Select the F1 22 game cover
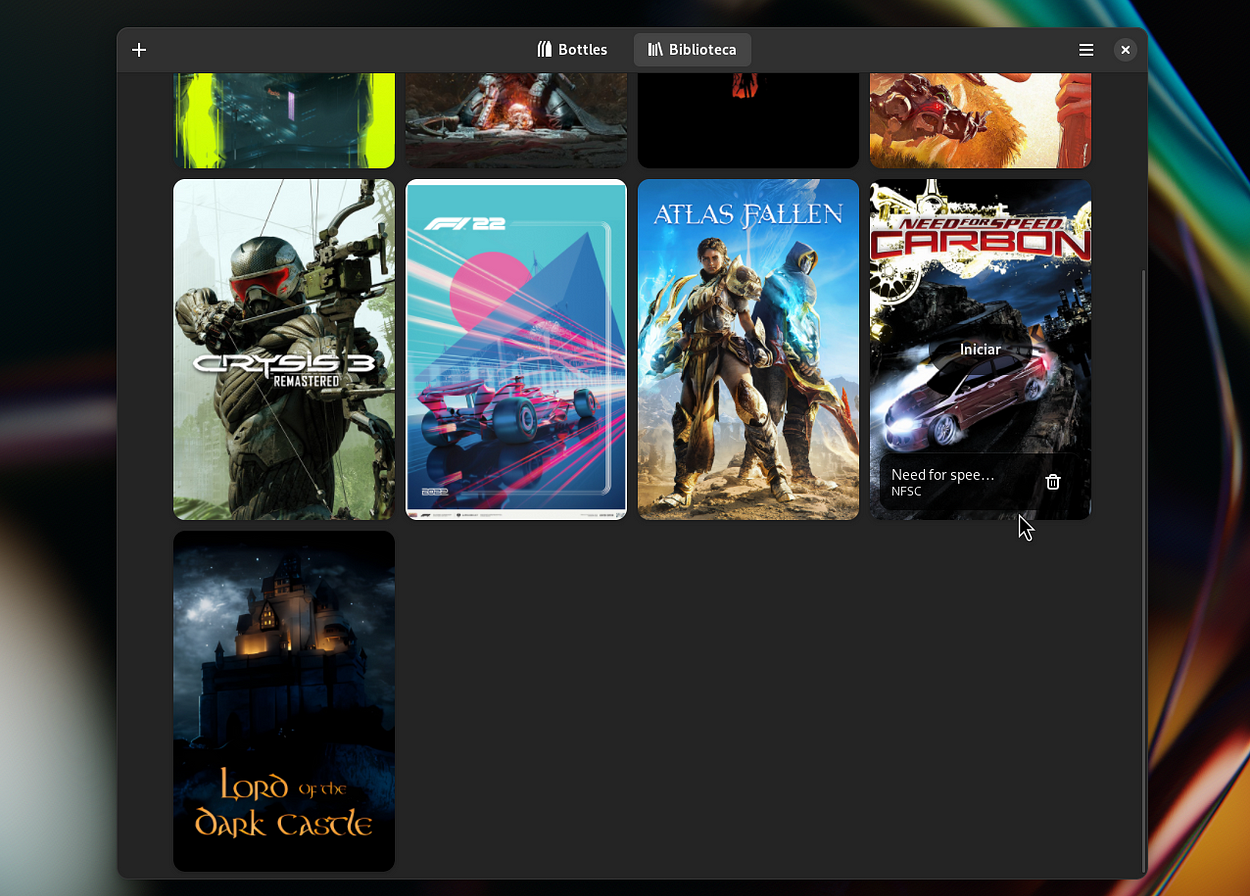The width and height of the screenshot is (1250, 896). coord(515,349)
